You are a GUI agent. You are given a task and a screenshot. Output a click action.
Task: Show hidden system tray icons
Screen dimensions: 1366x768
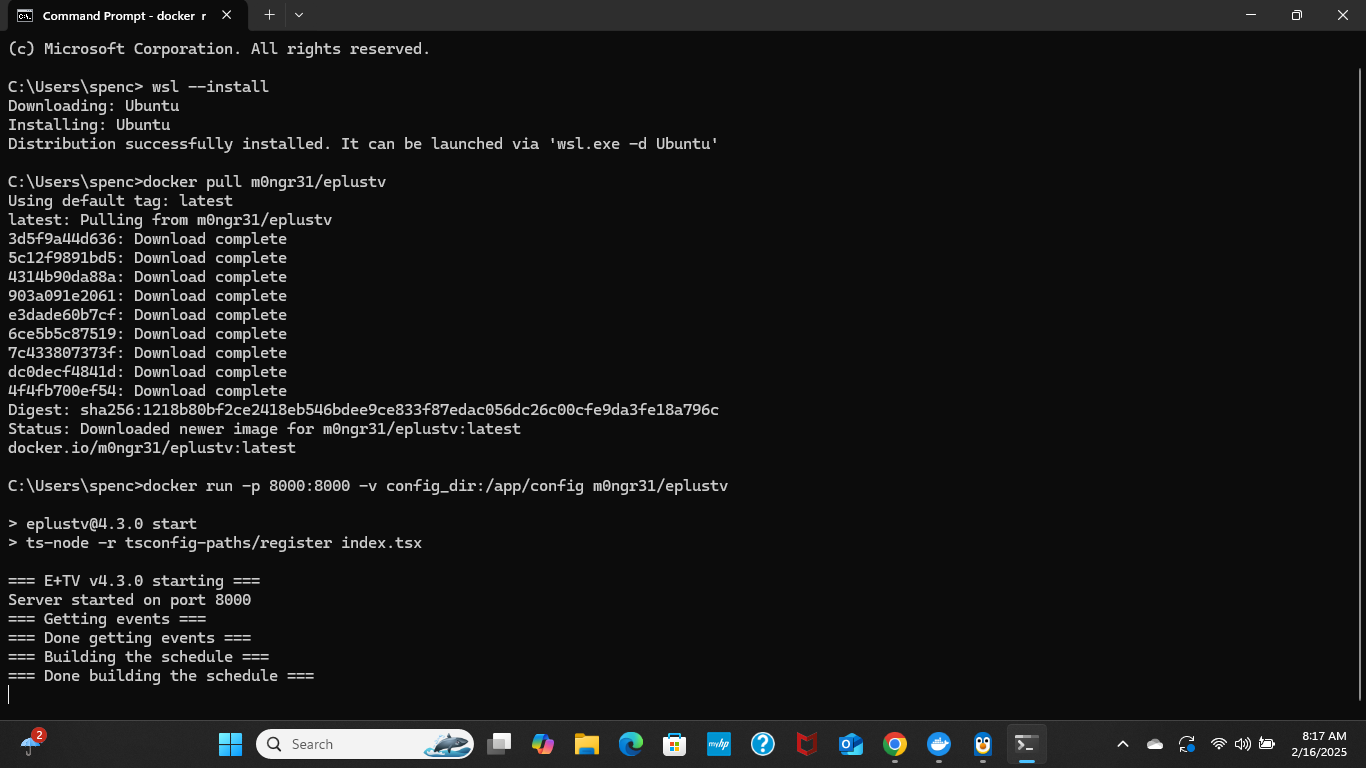(1123, 744)
